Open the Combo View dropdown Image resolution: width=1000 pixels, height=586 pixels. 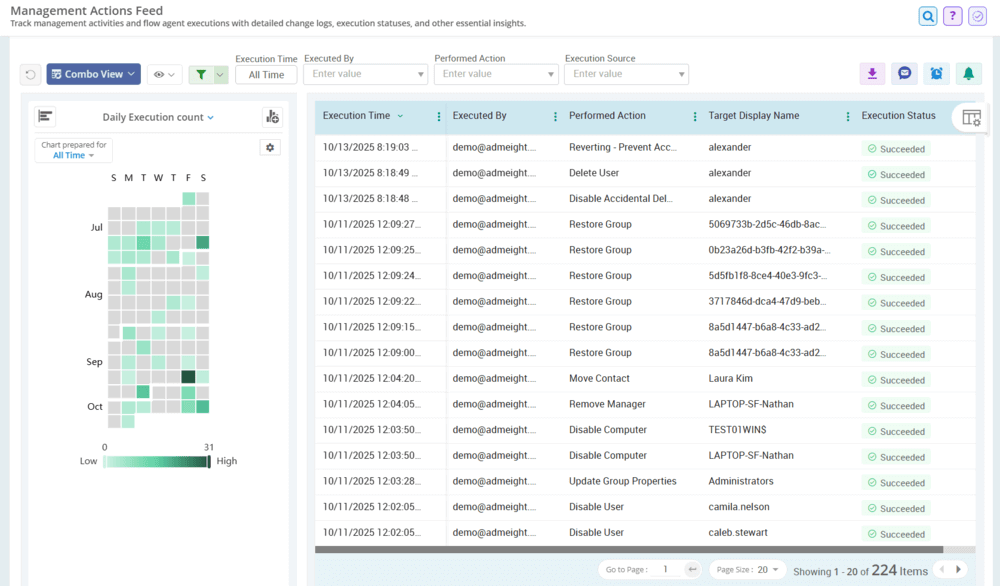93,73
